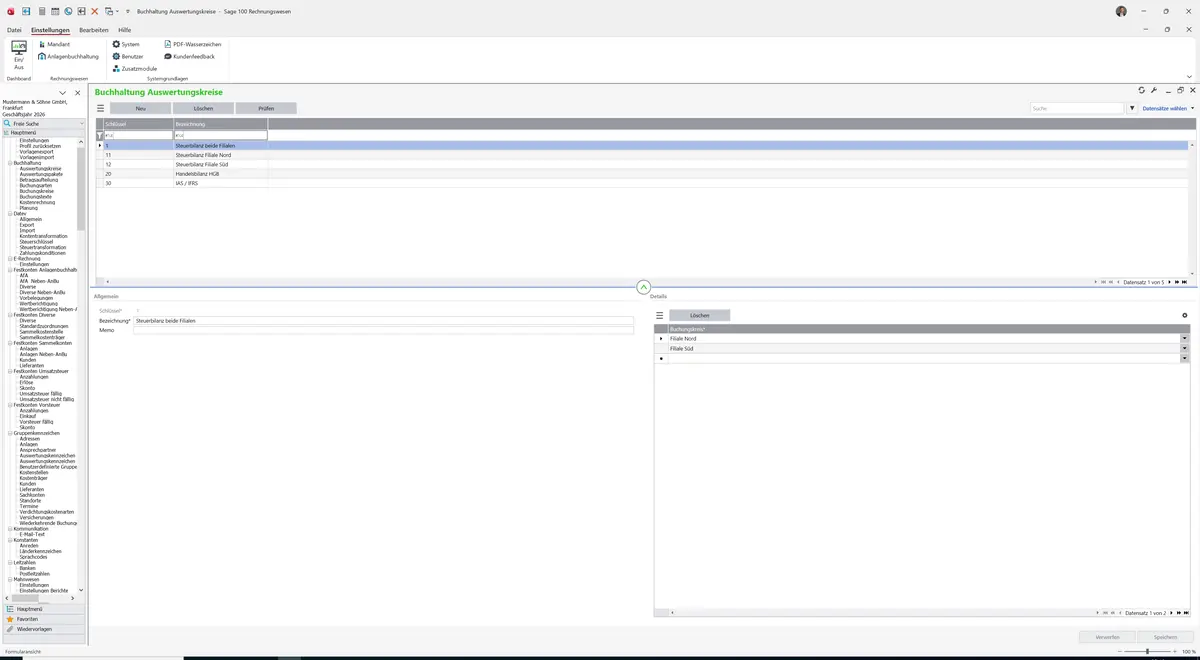
Task: Open Benutzer settings
Action: (x=128, y=56)
